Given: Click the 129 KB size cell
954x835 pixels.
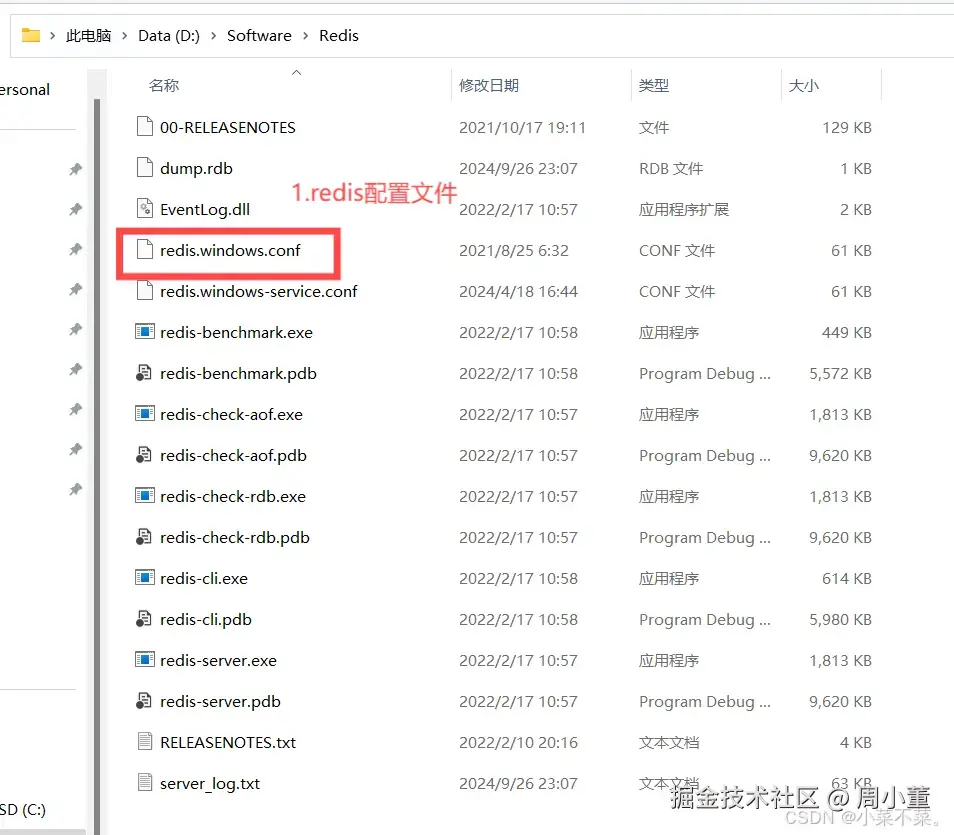Looking at the screenshot, I should (847, 127).
